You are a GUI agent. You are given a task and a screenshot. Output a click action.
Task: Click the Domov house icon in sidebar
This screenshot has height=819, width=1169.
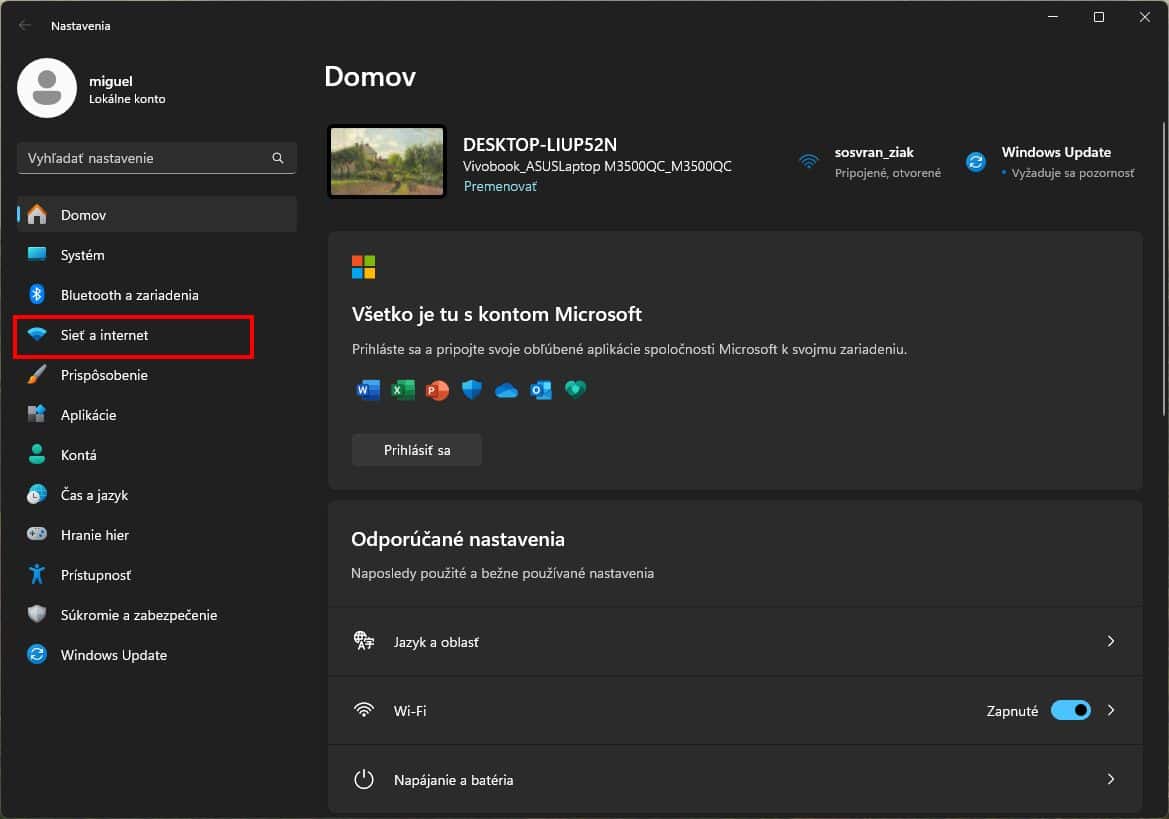point(37,215)
